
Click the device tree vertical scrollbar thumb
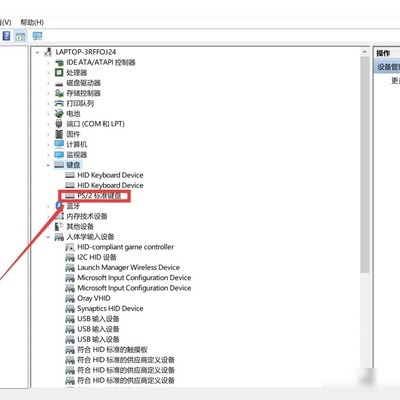(x=364, y=164)
